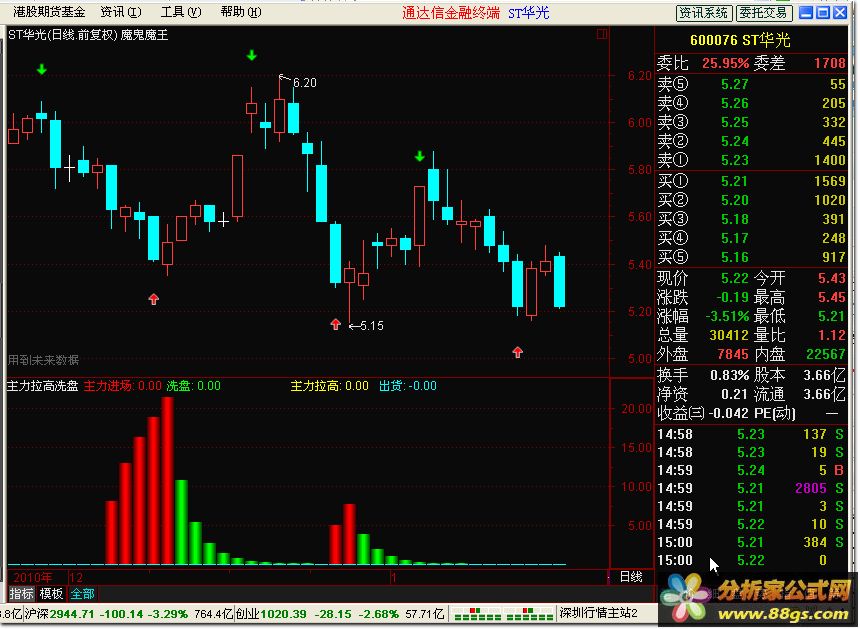
Task: Switch to the 全部 tab
Action: click(x=82, y=593)
